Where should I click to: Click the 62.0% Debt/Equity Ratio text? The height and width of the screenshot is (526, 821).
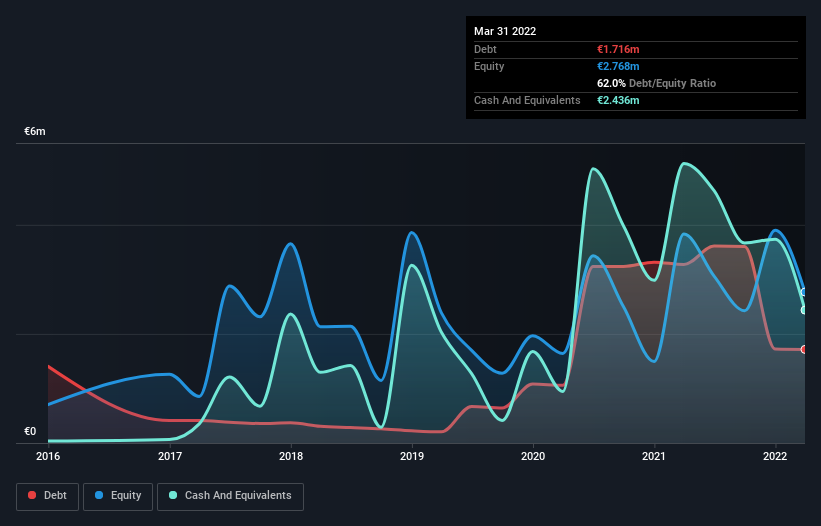[657, 83]
